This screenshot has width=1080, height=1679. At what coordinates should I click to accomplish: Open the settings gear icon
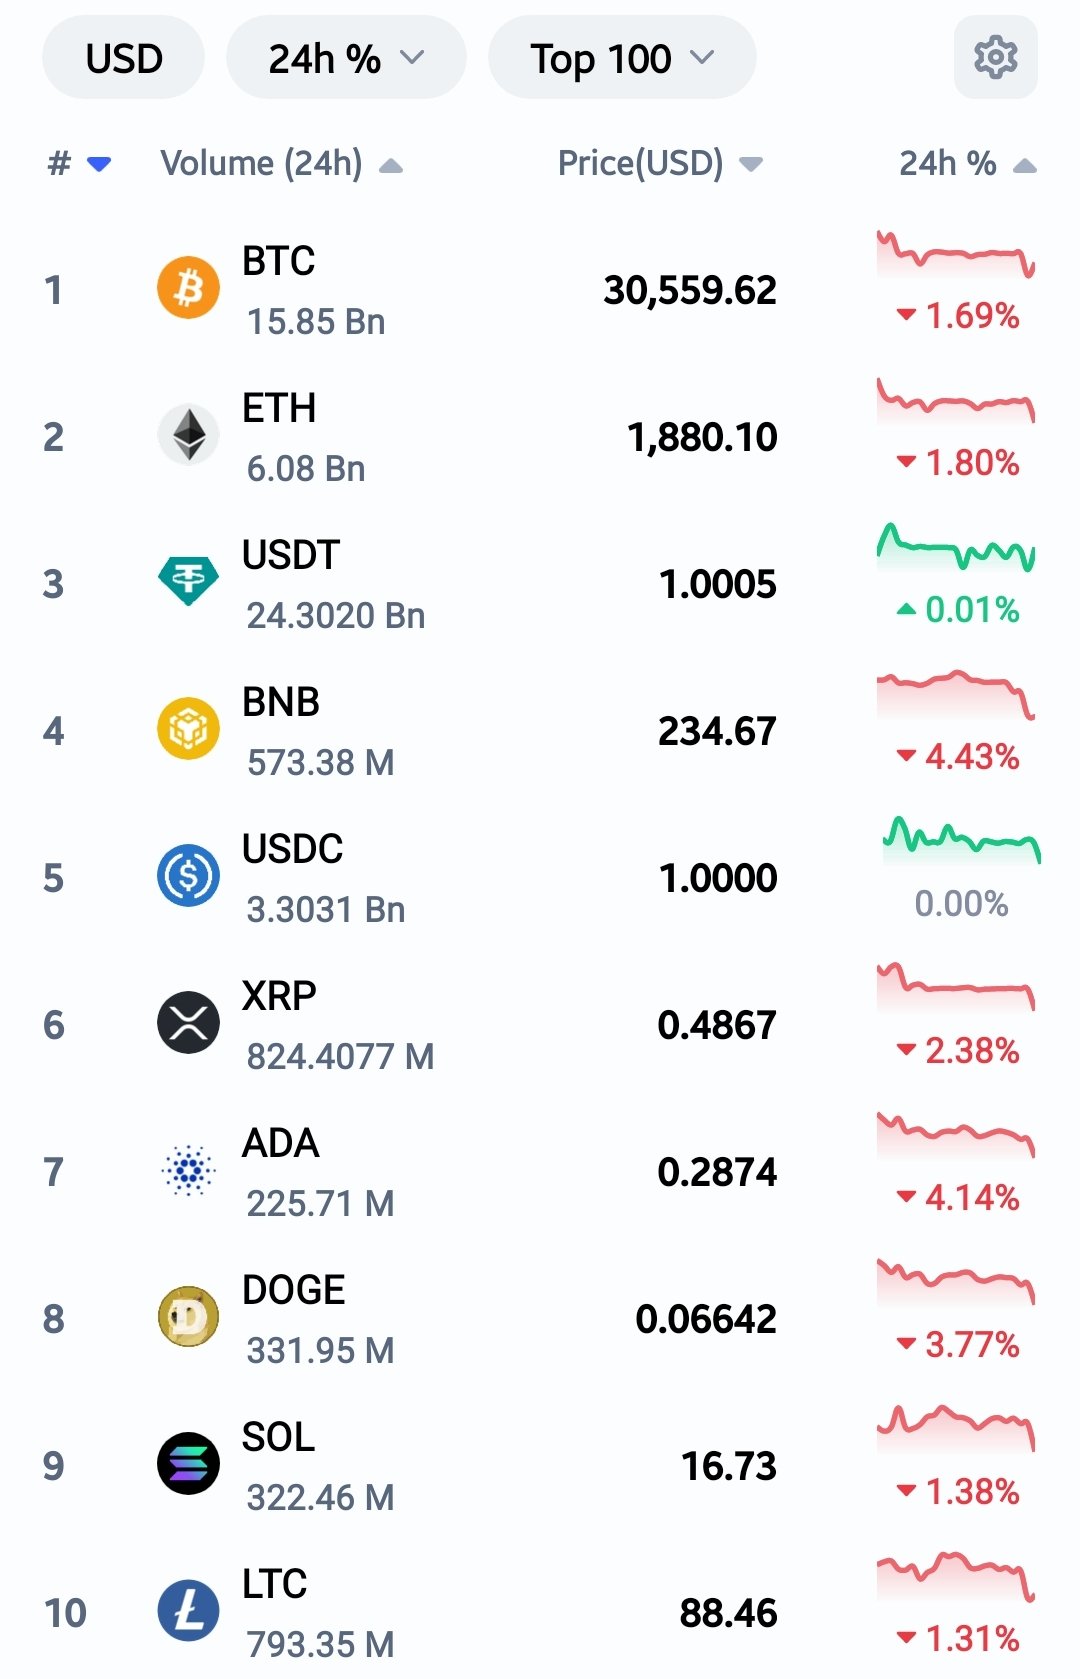995,58
